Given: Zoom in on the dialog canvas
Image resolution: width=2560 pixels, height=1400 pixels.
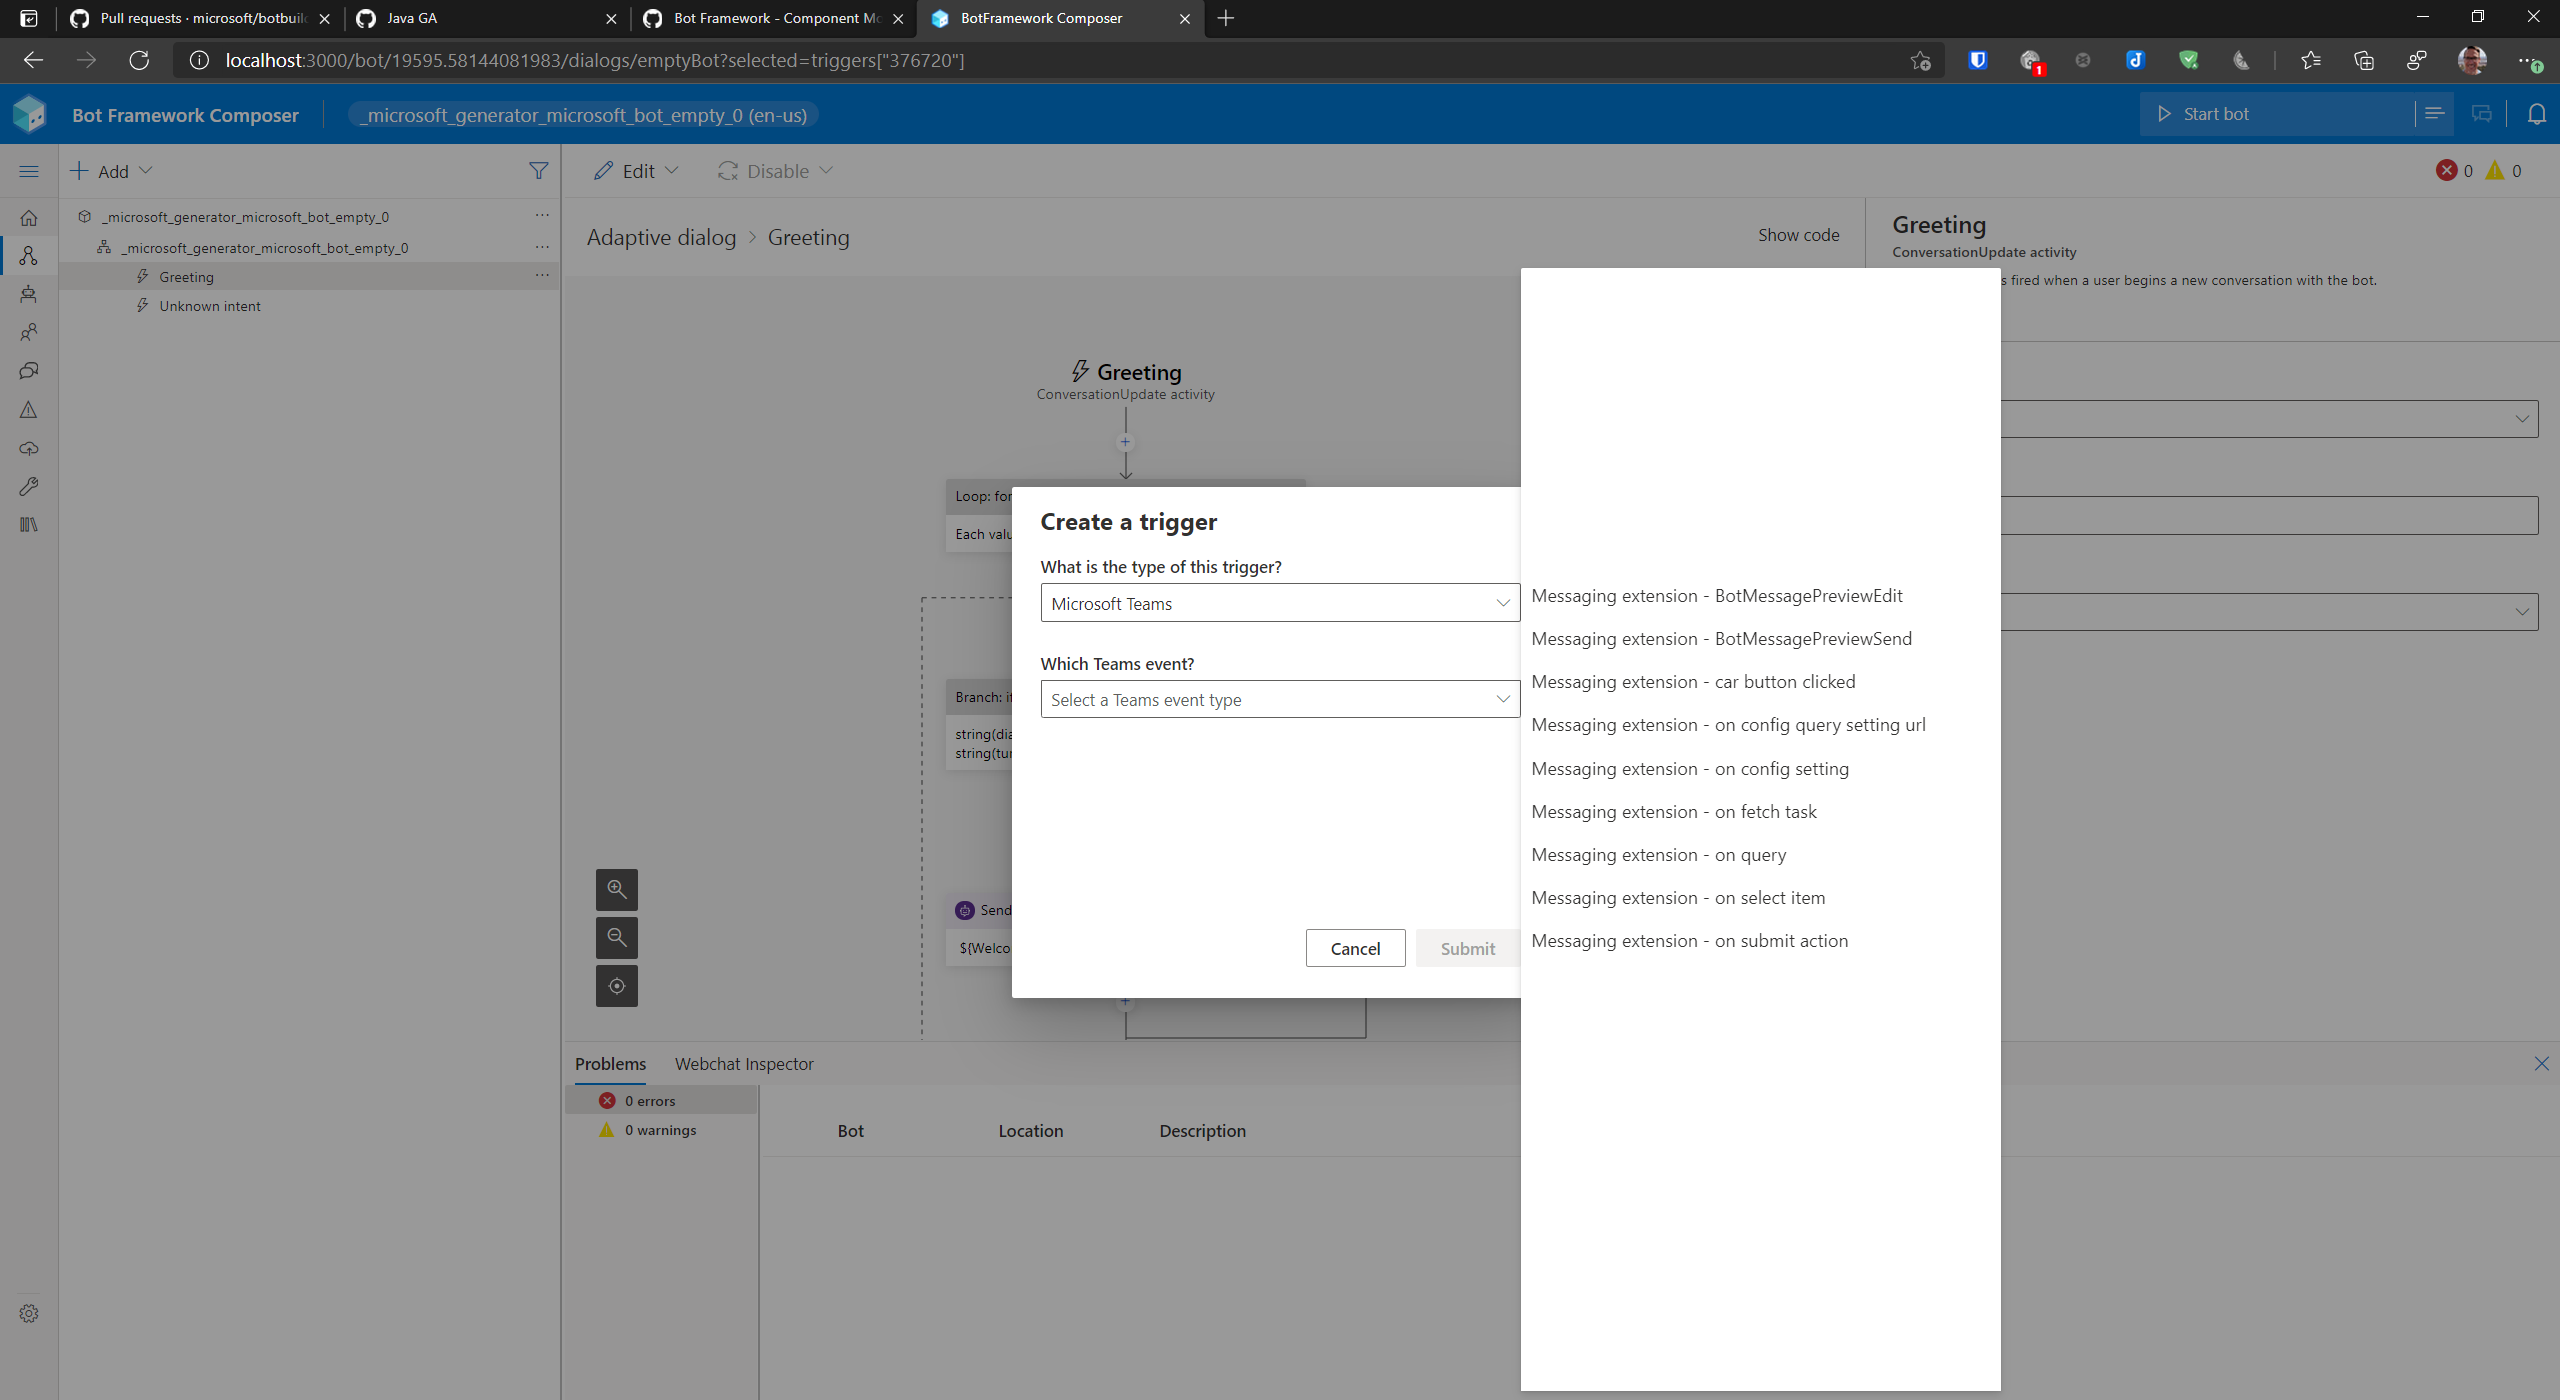Looking at the screenshot, I should (x=616, y=889).
